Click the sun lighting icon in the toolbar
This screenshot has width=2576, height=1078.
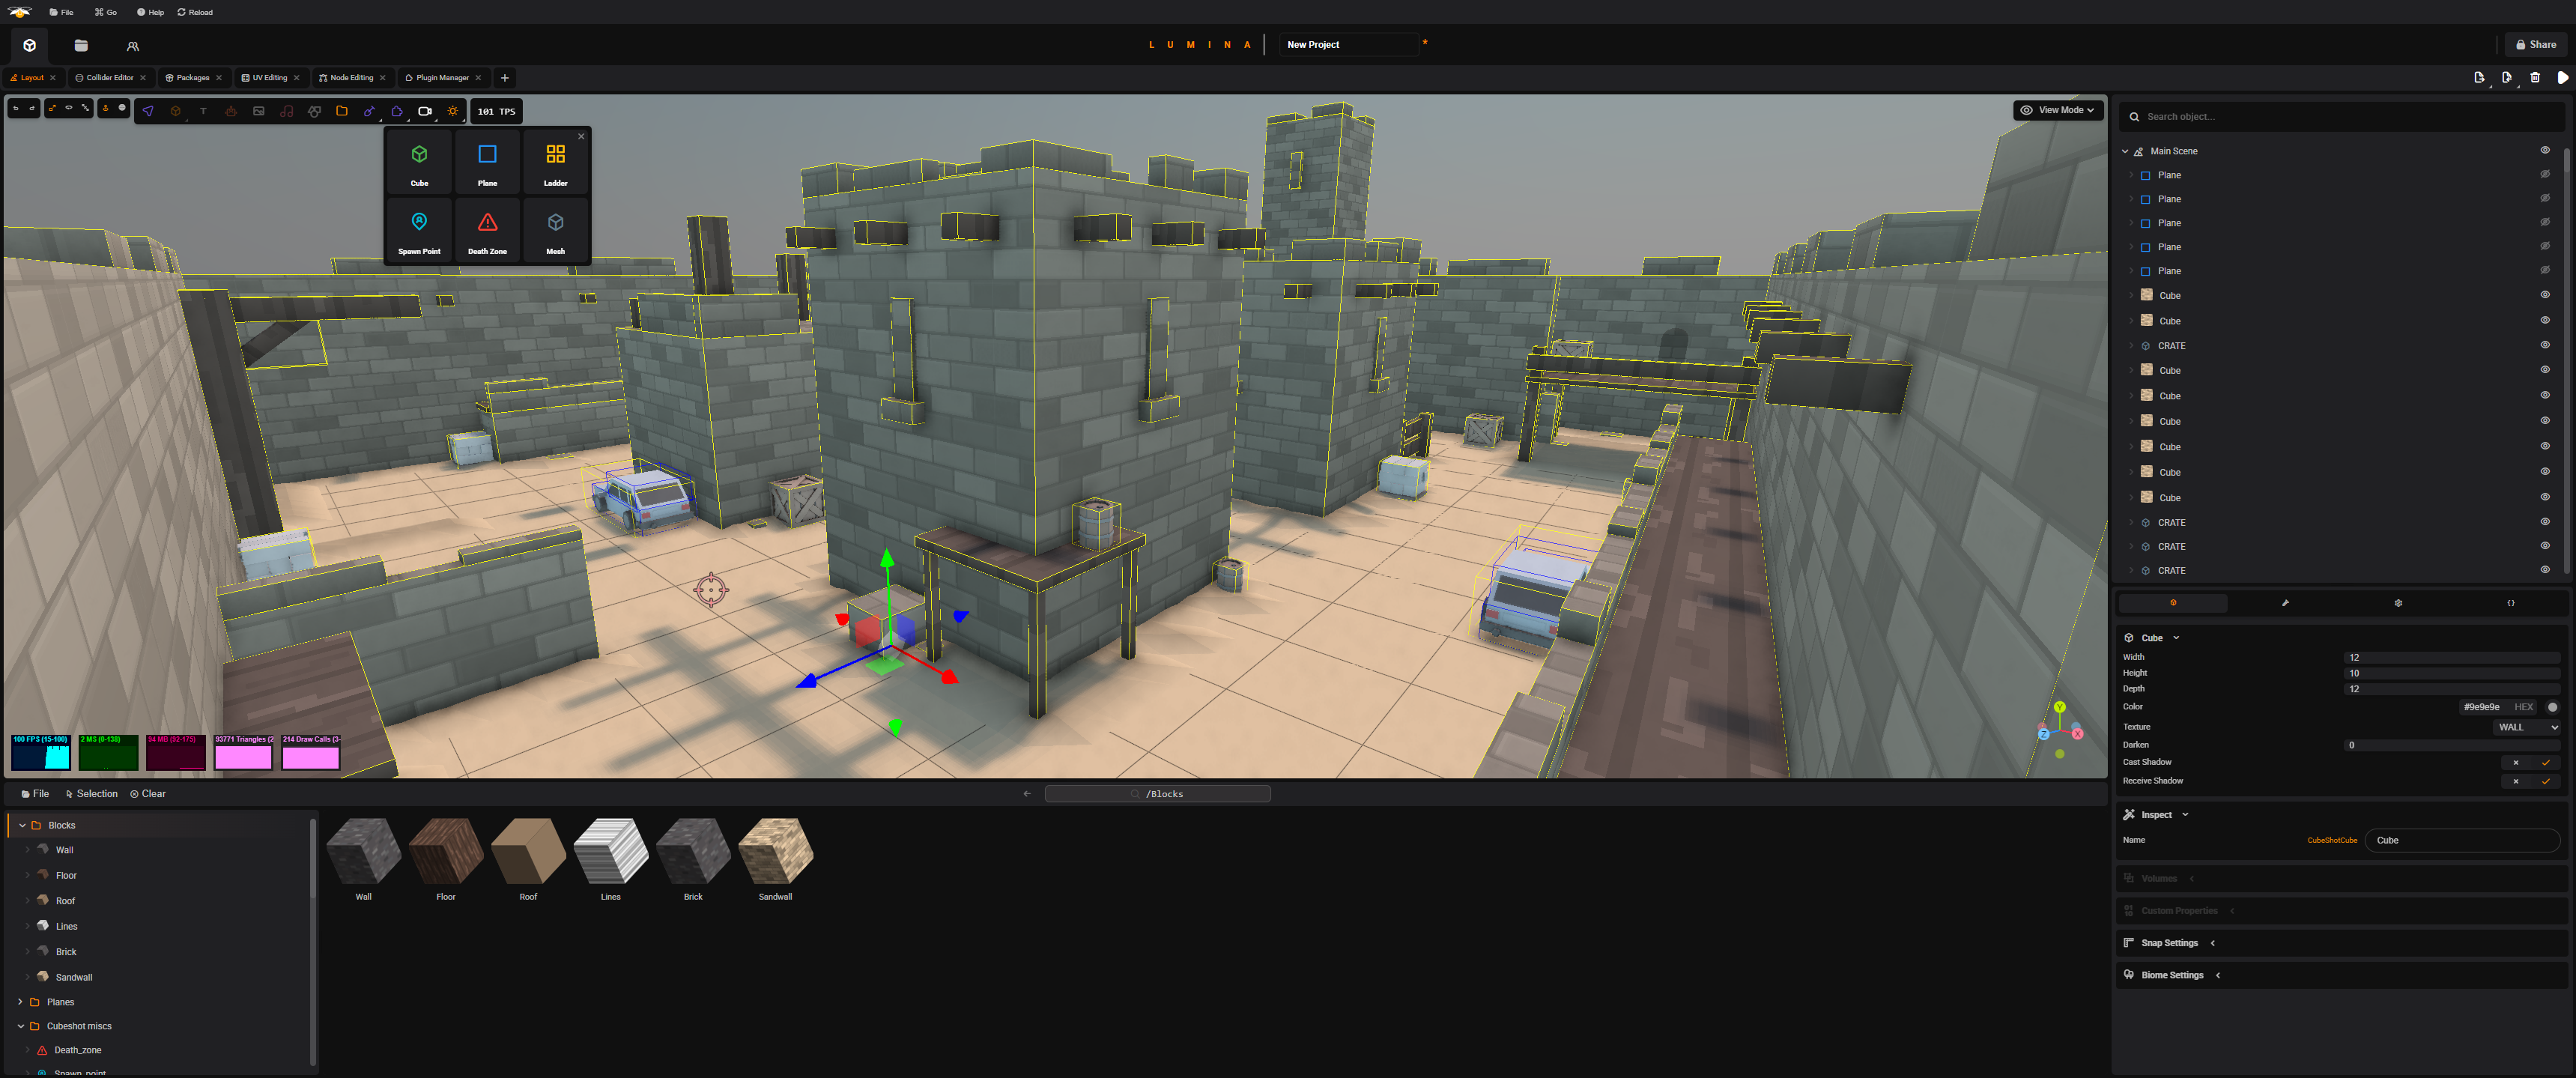point(453,111)
